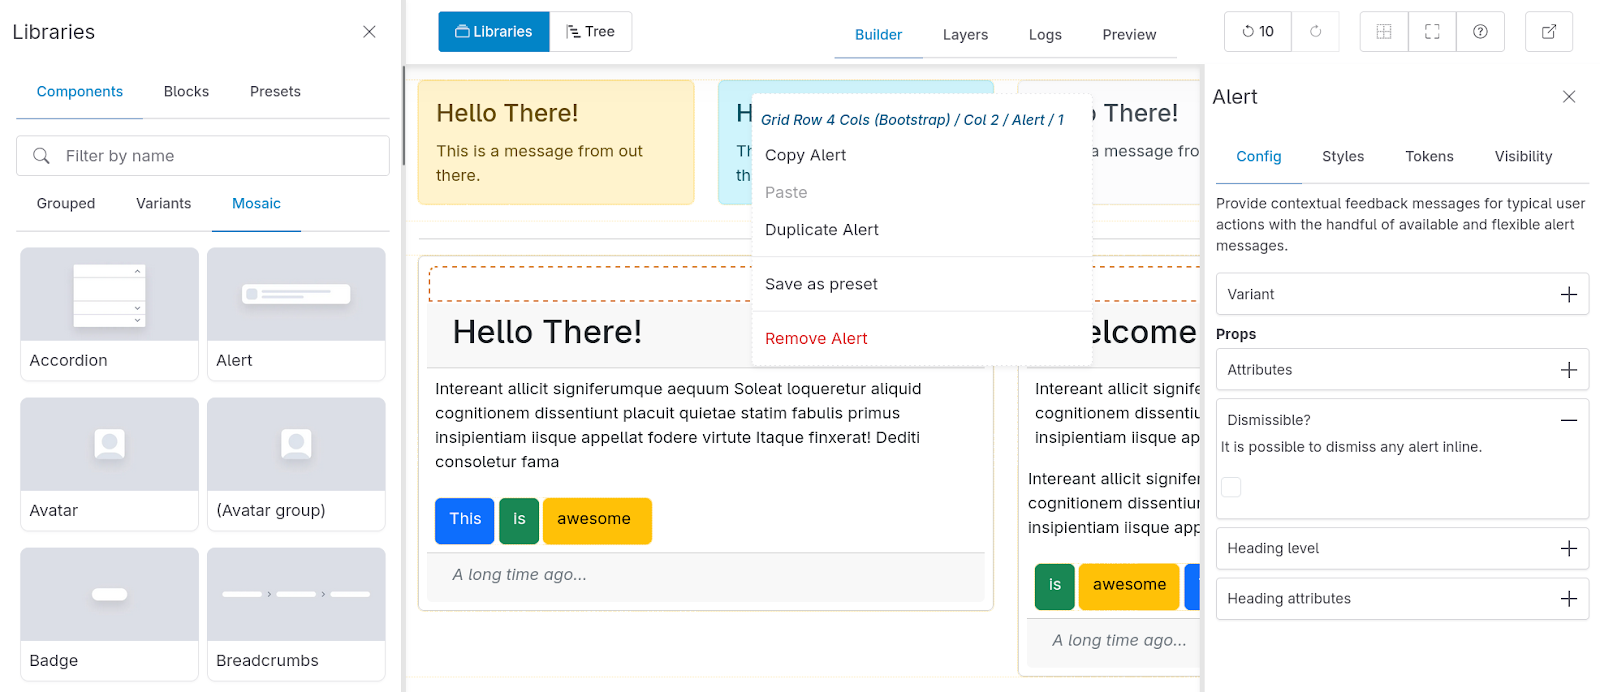Click the undo button showing 10

point(1258,32)
